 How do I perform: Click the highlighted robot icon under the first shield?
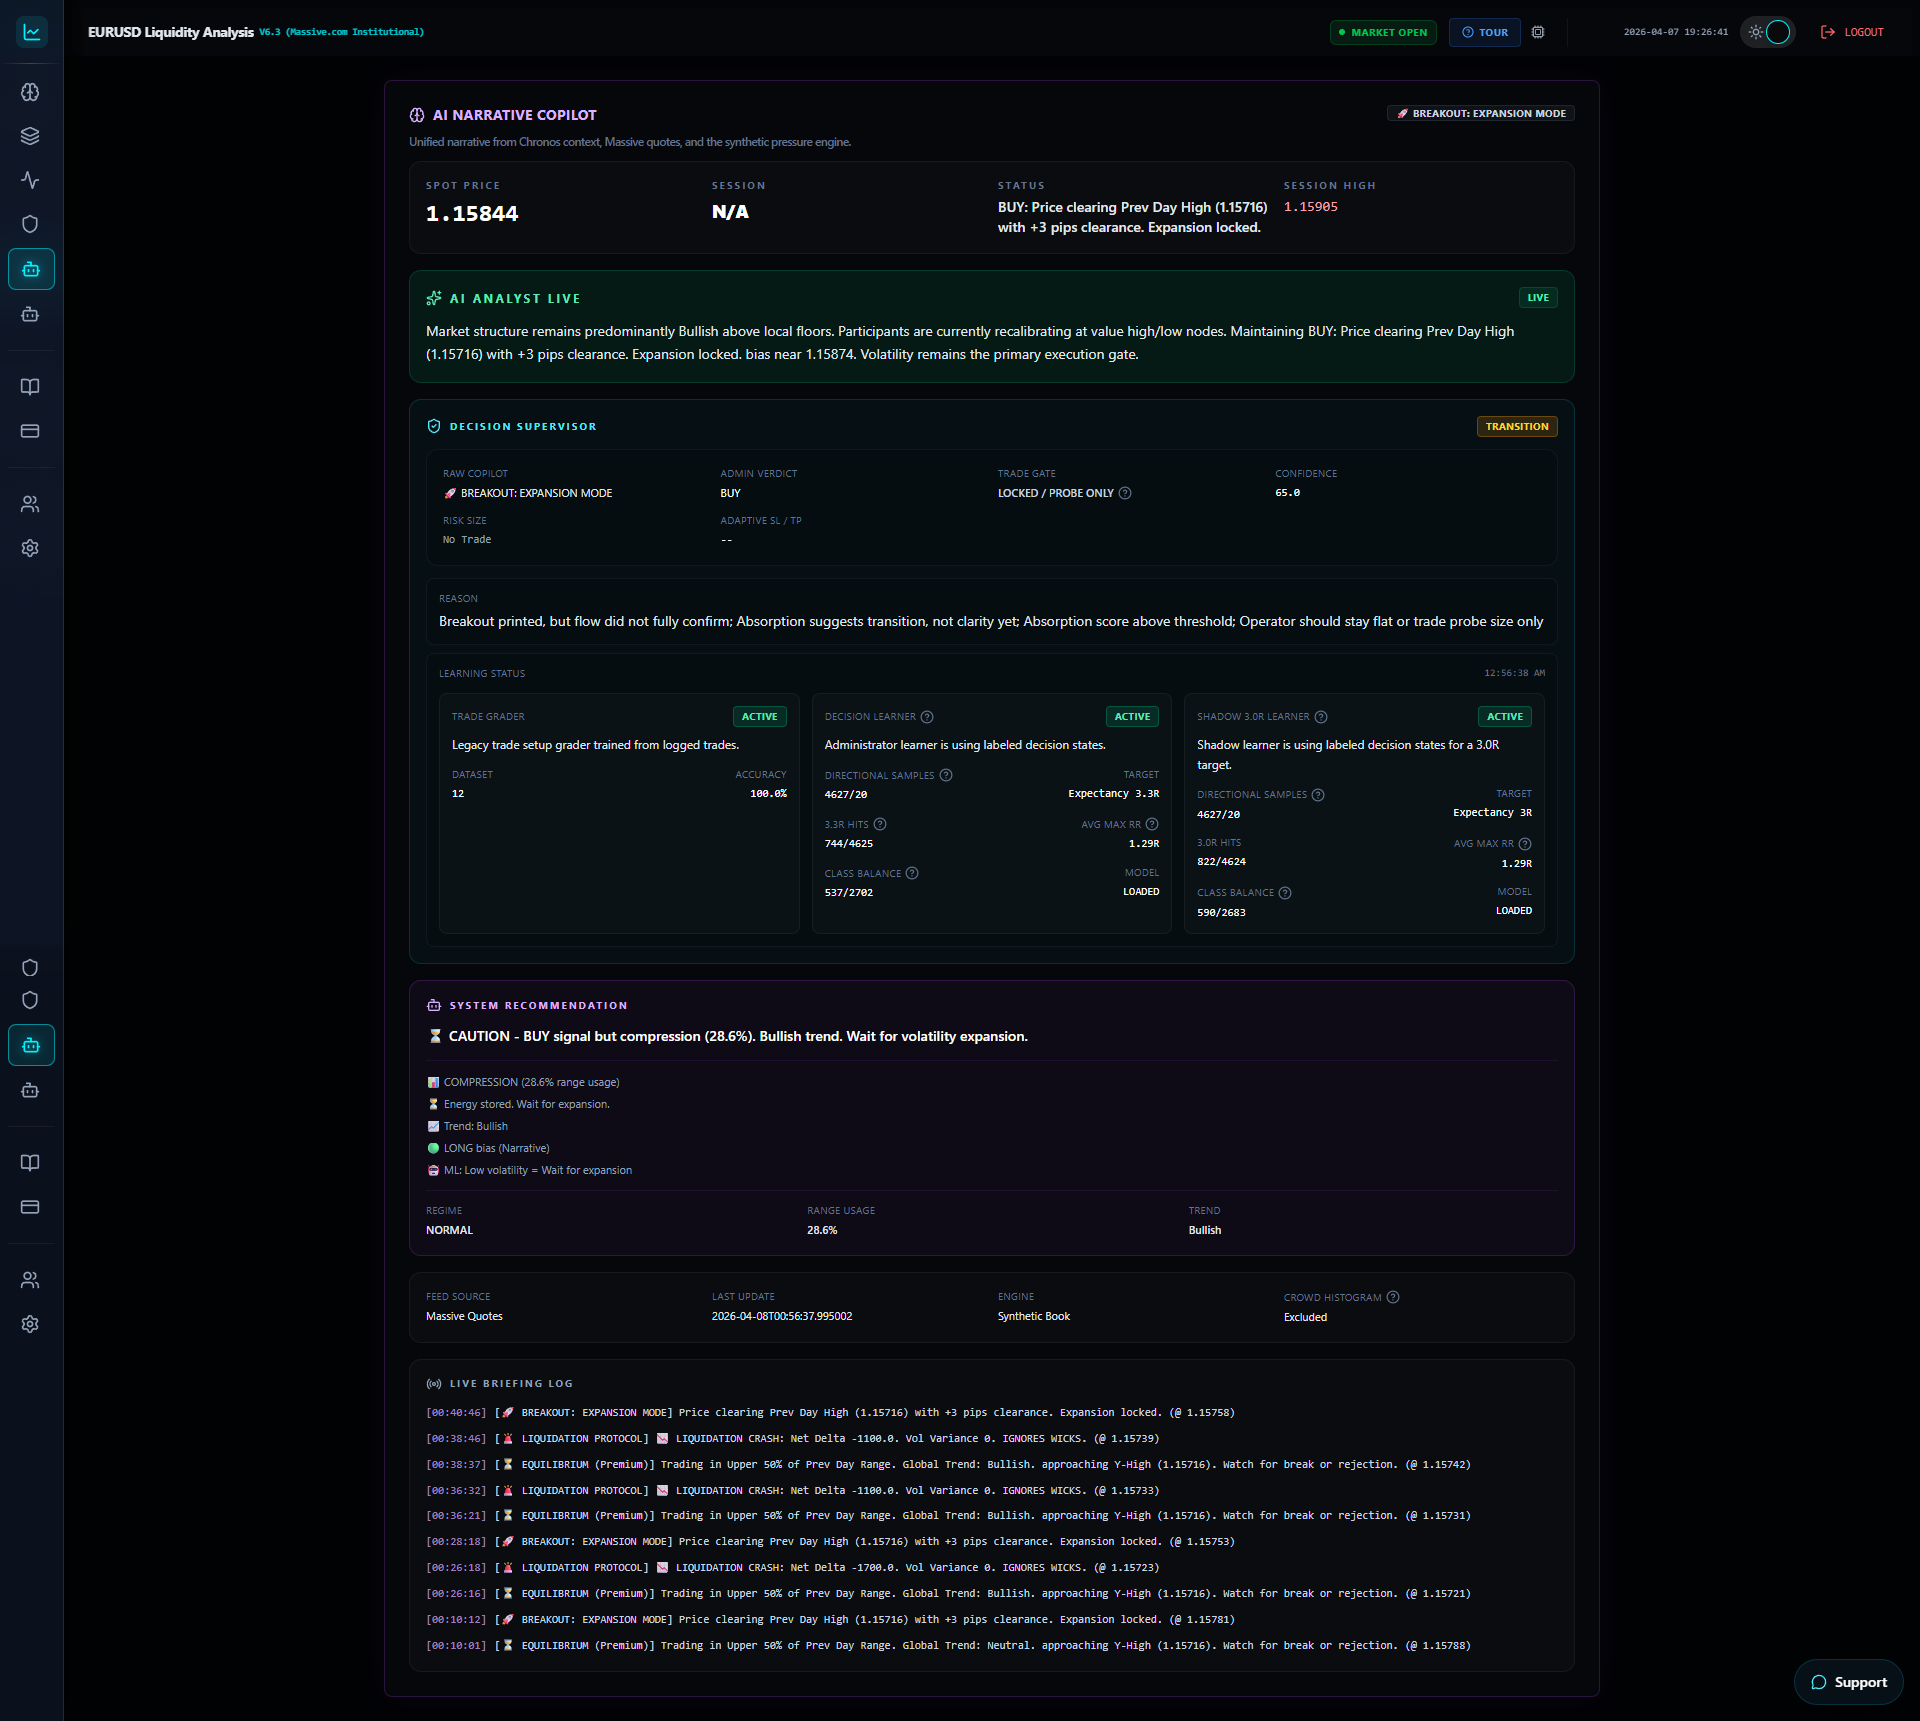tap(31, 269)
